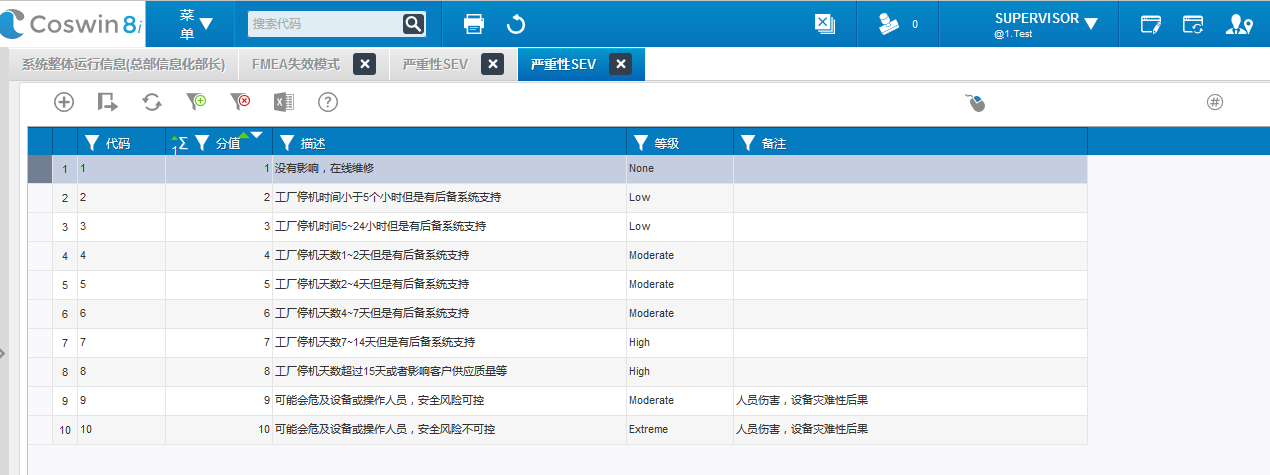Select row 1 没有影响，在线维修
The image size is (1270, 475).
(x=557, y=169)
